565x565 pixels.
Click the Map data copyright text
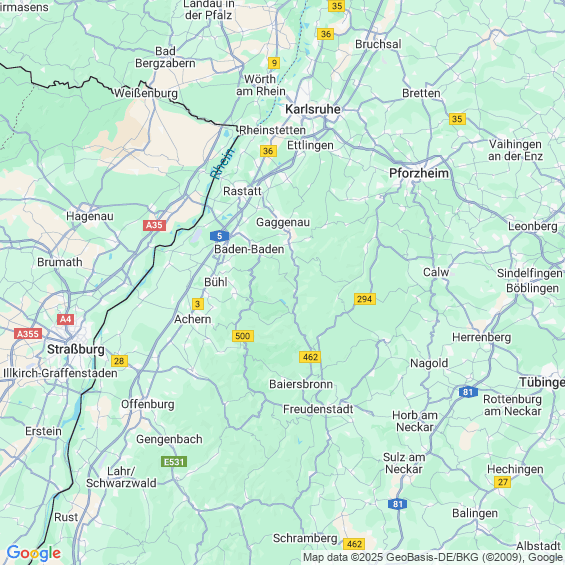433,557
